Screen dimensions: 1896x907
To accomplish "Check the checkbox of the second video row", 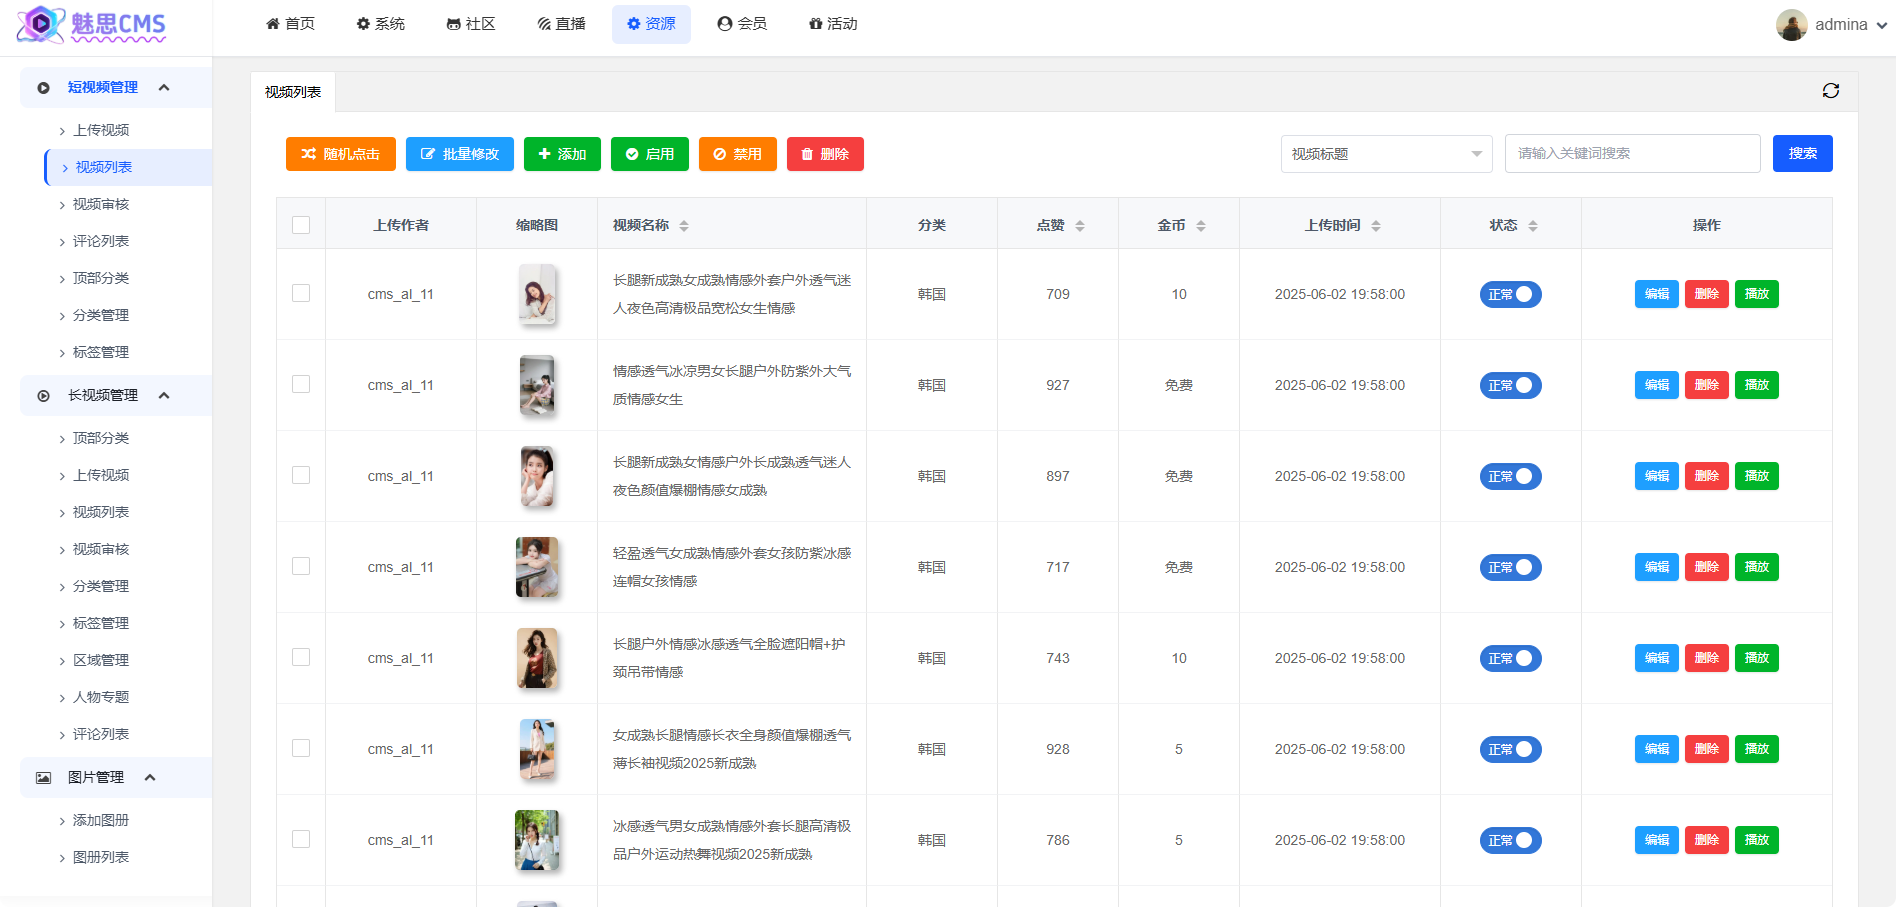I will click(x=301, y=385).
